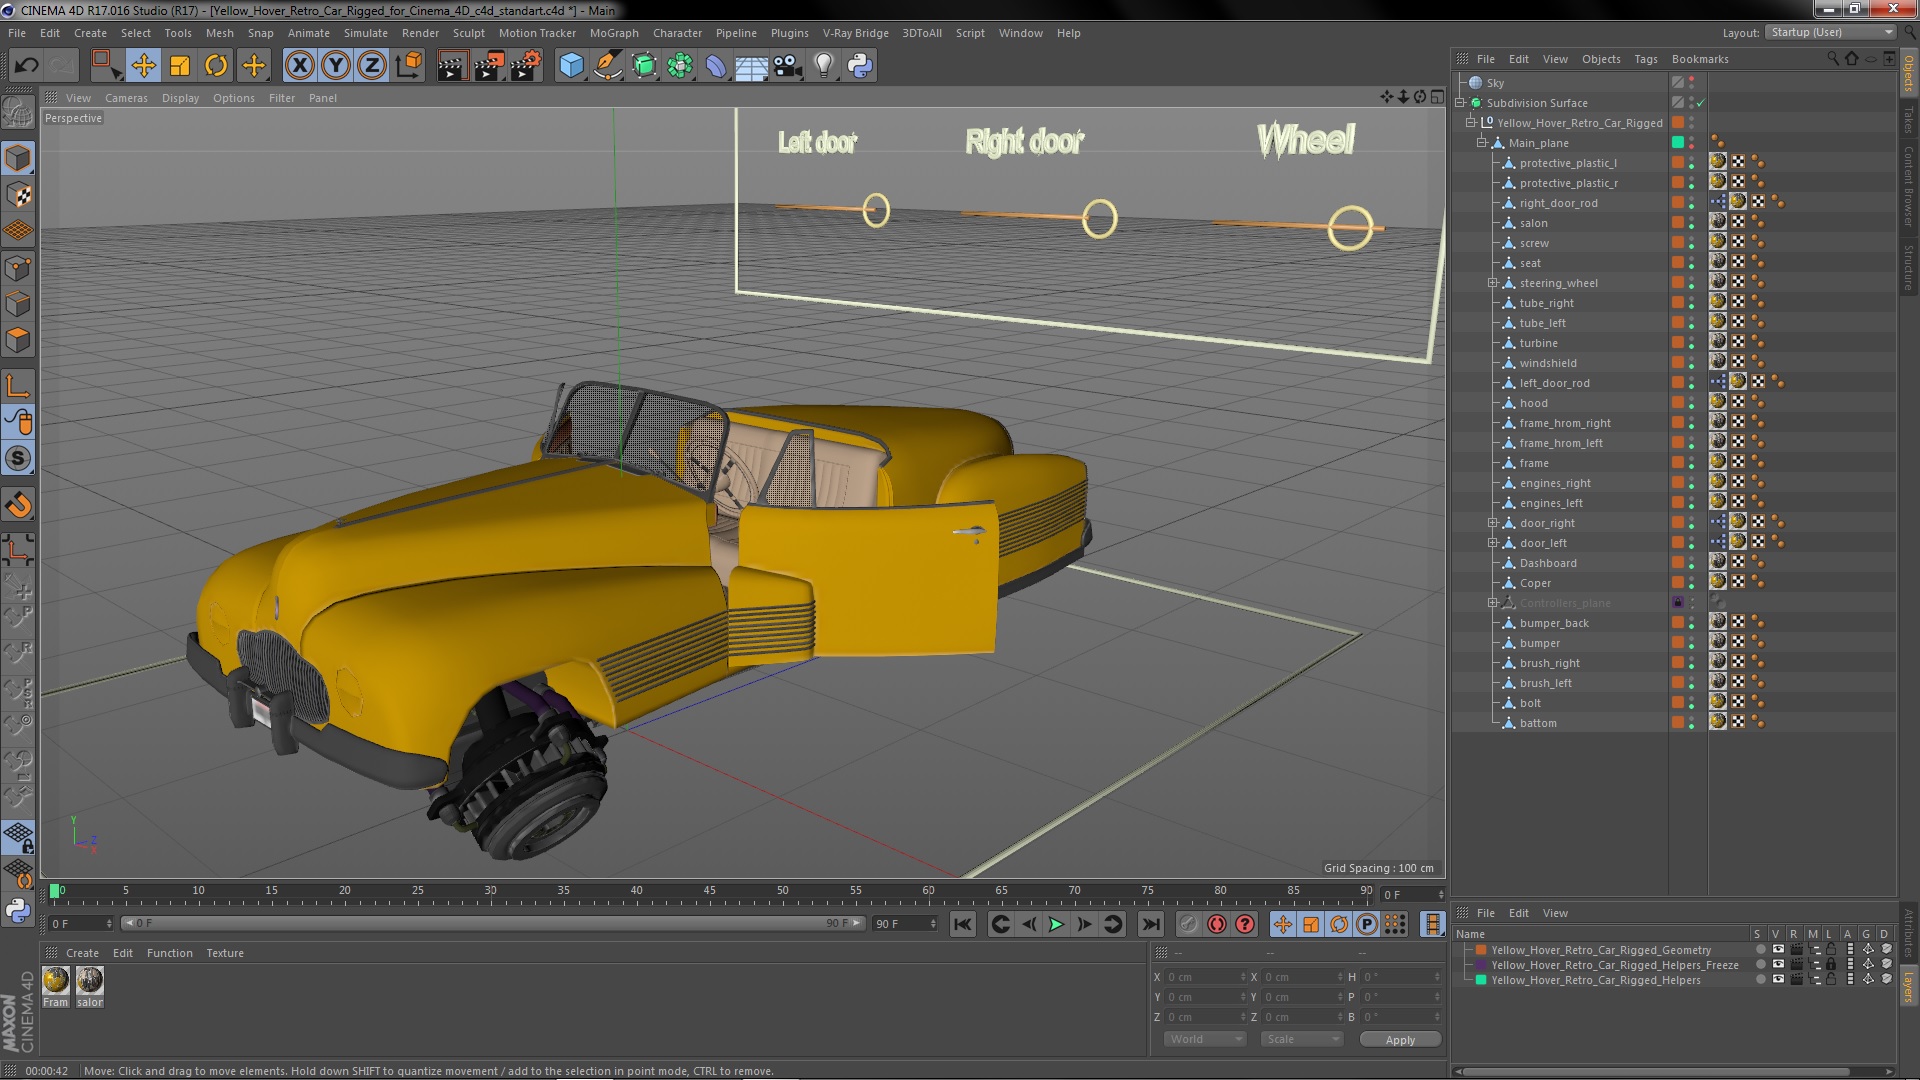
Task: Collapse the Subdivision Surface tree node
Action: pos(1461,103)
